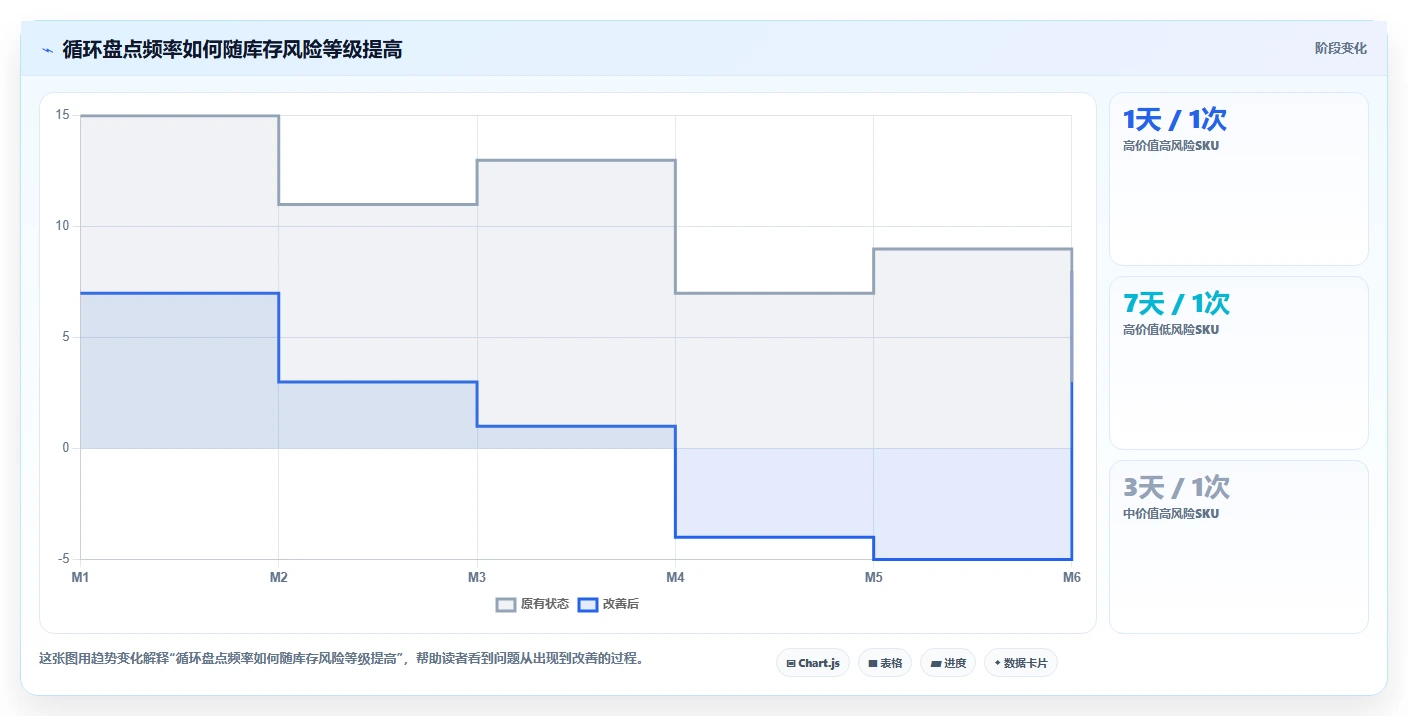Select the 进度 tag
1408x716 pixels.
948,663
